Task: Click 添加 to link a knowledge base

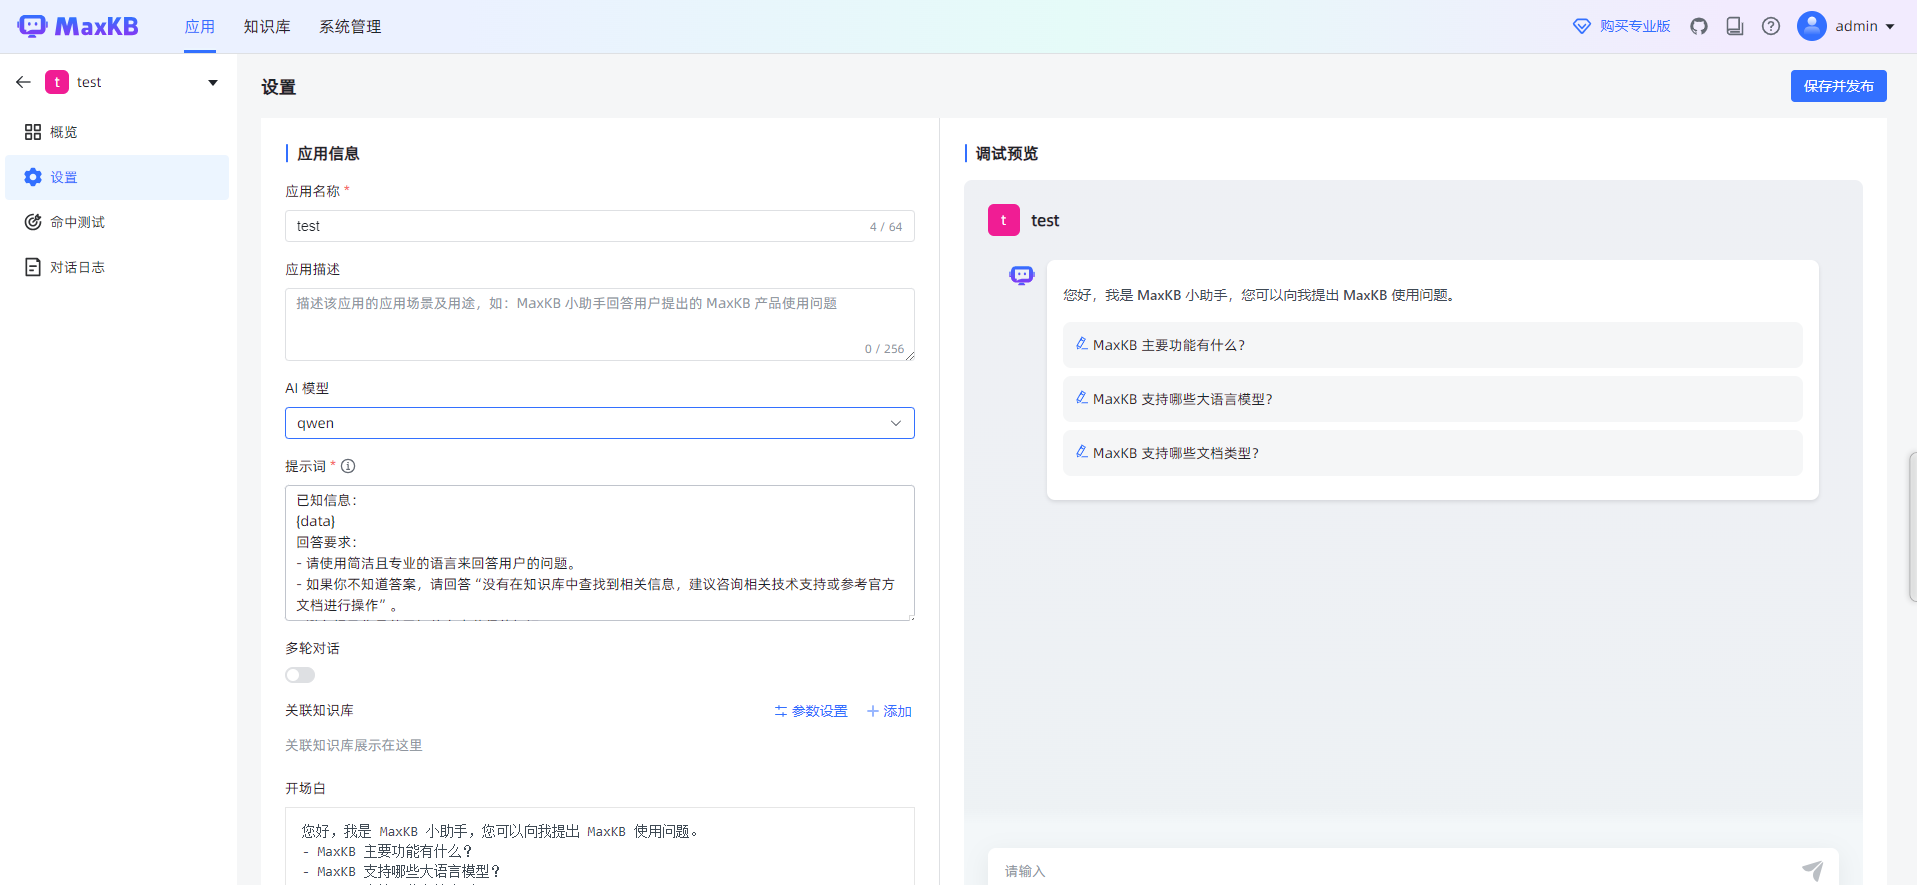Action: [889, 711]
